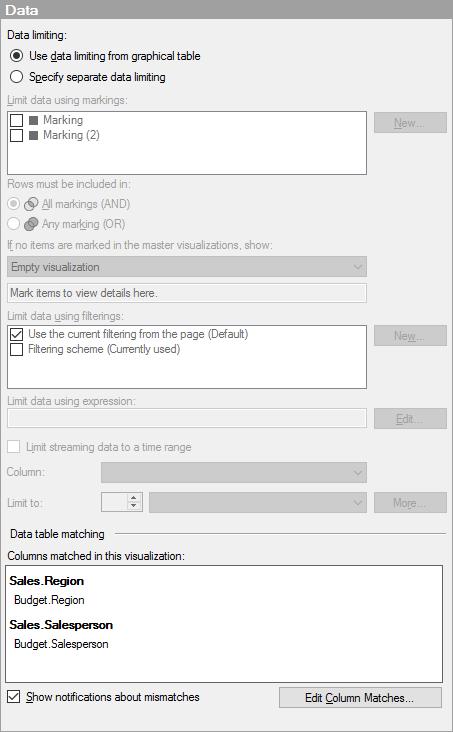Select Specify separate data limiting option
The width and height of the screenshot is (453, 732).
(16, 77)
